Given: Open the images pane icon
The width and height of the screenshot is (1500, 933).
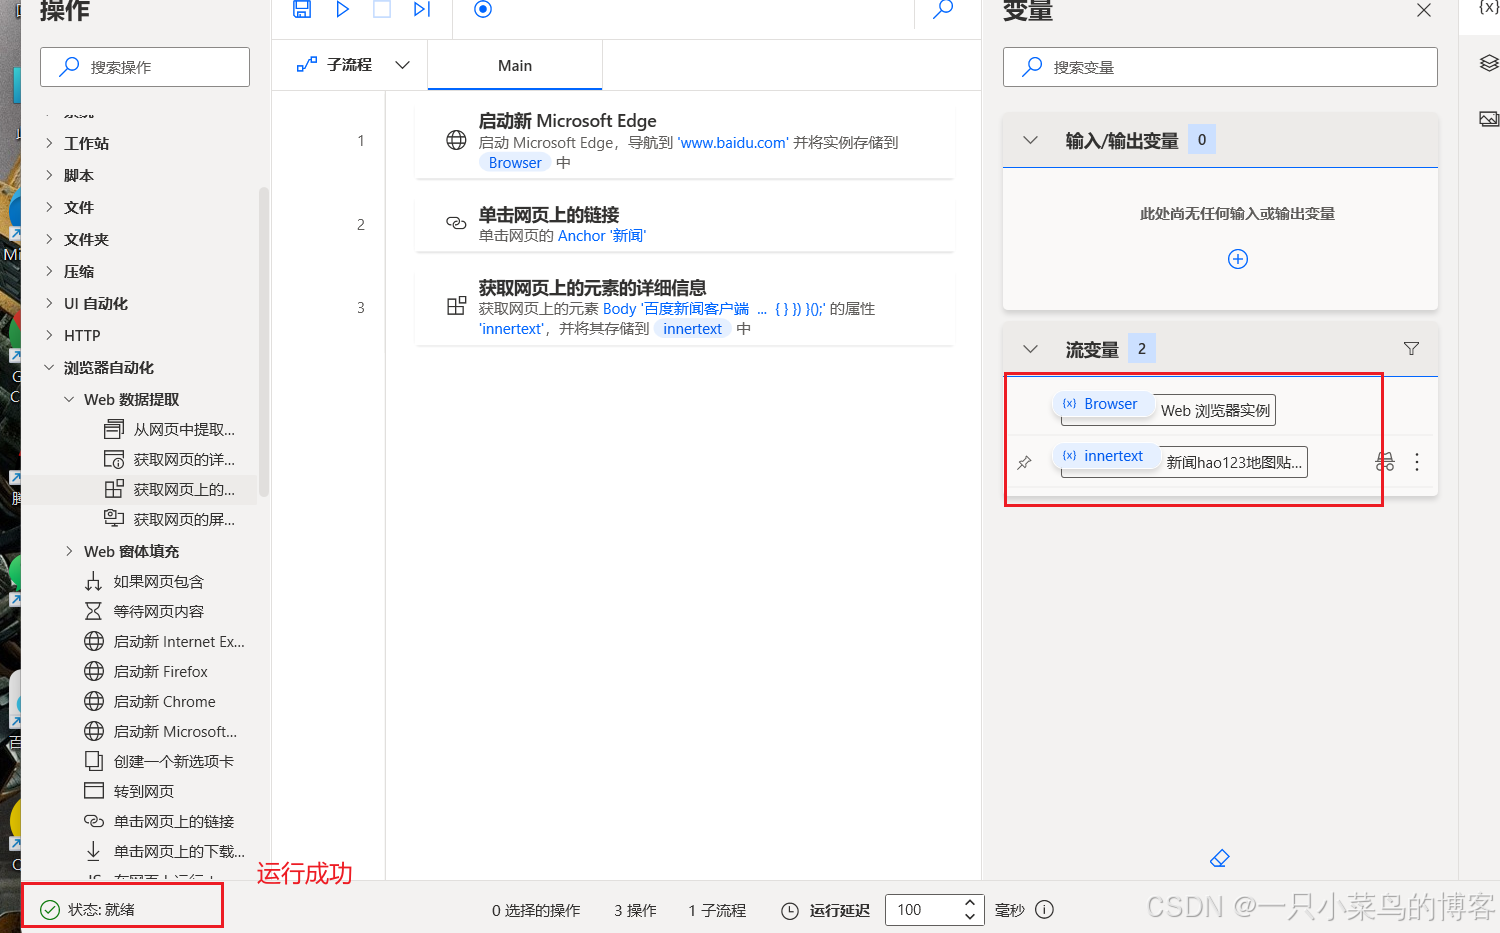Looking at the screenshot, I should (x=1489, y=119).
